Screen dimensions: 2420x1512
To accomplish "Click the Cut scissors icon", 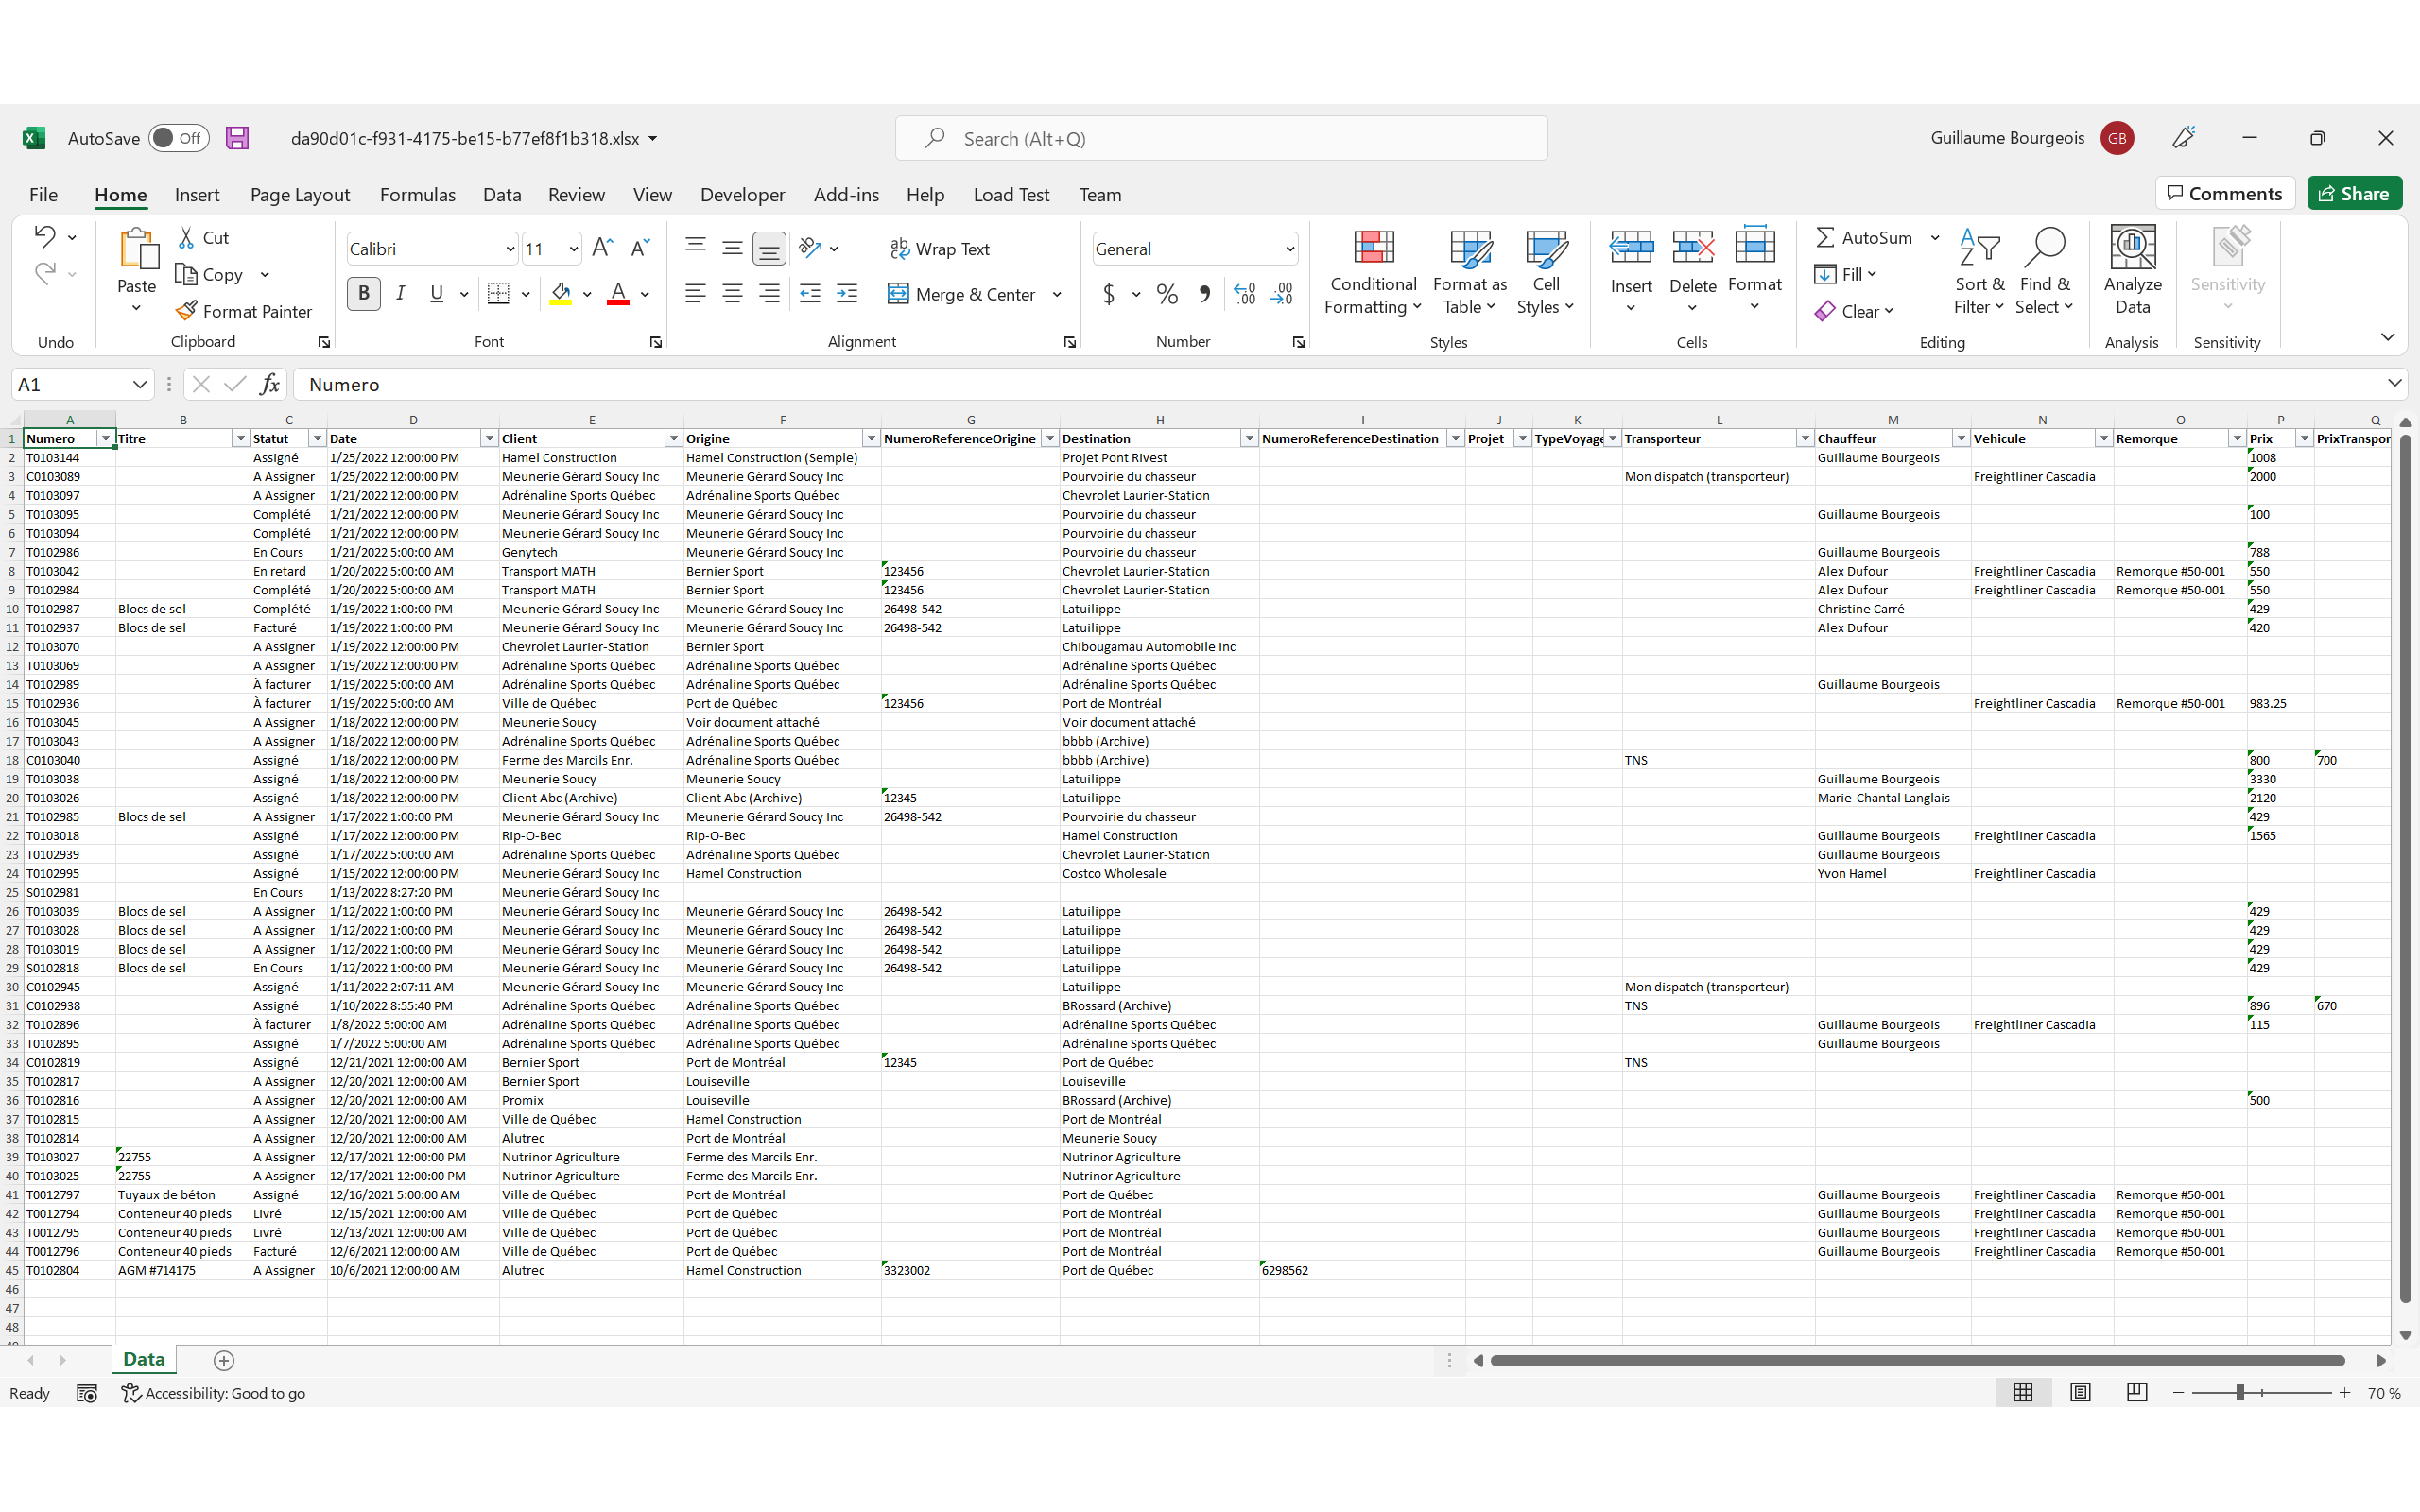I will point(186,238).
